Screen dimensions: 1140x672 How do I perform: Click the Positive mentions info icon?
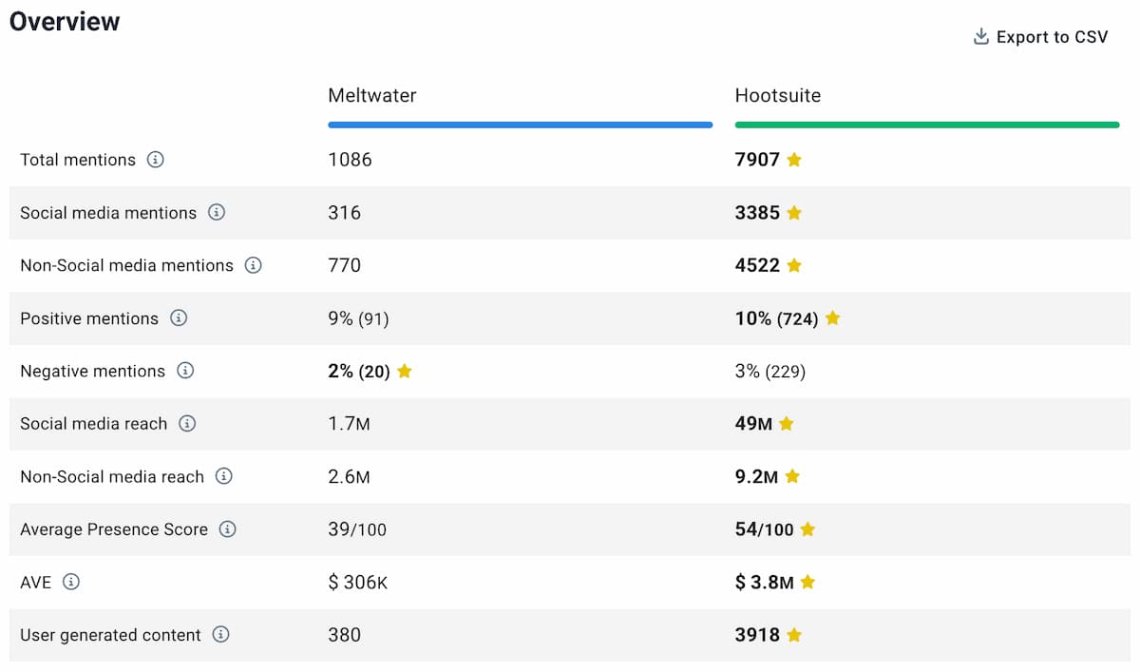(x=179, y=318)
